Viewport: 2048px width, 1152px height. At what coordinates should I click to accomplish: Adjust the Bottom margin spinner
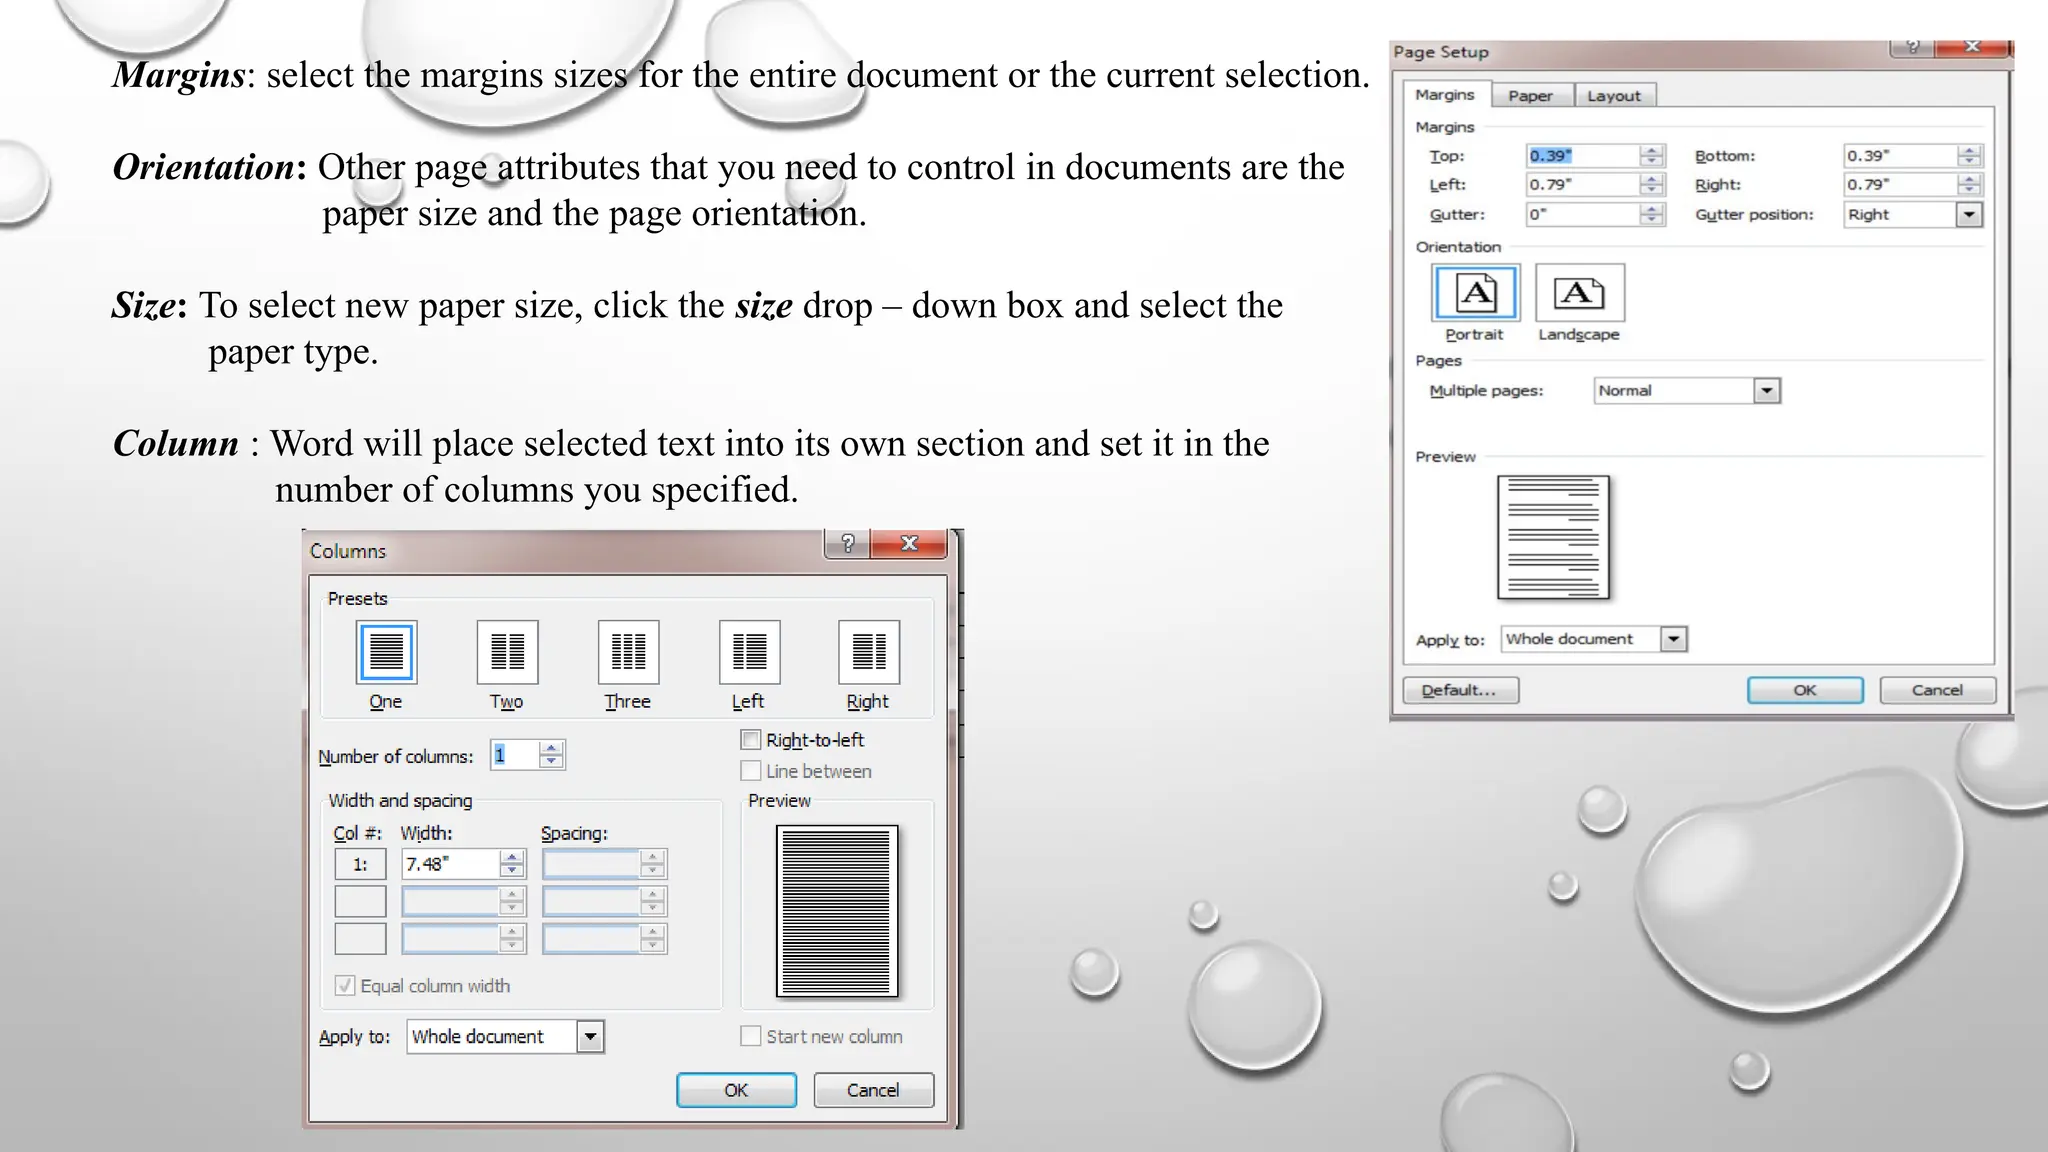pyautogui.click(x=1969, y=156)
